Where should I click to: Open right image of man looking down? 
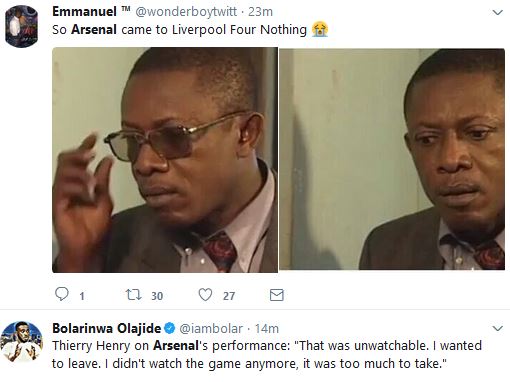click(x=392, y=159)
